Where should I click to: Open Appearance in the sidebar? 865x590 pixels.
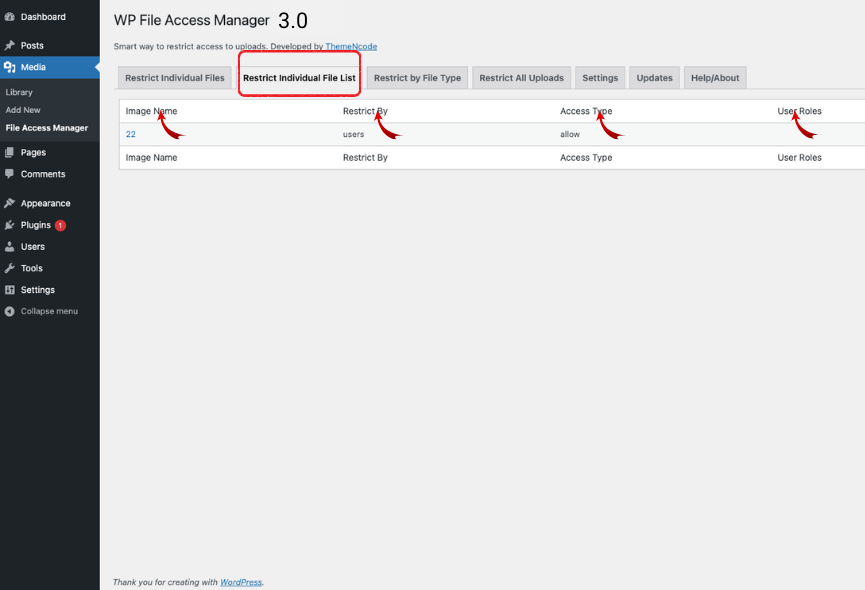click(46, 203)
